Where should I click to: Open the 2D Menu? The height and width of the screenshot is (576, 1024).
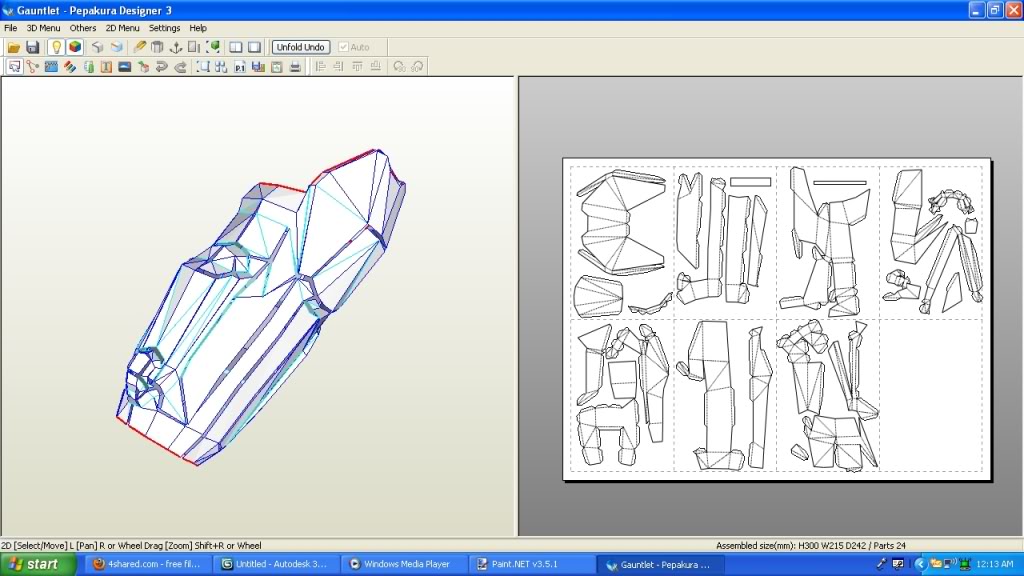click(122, 28)
